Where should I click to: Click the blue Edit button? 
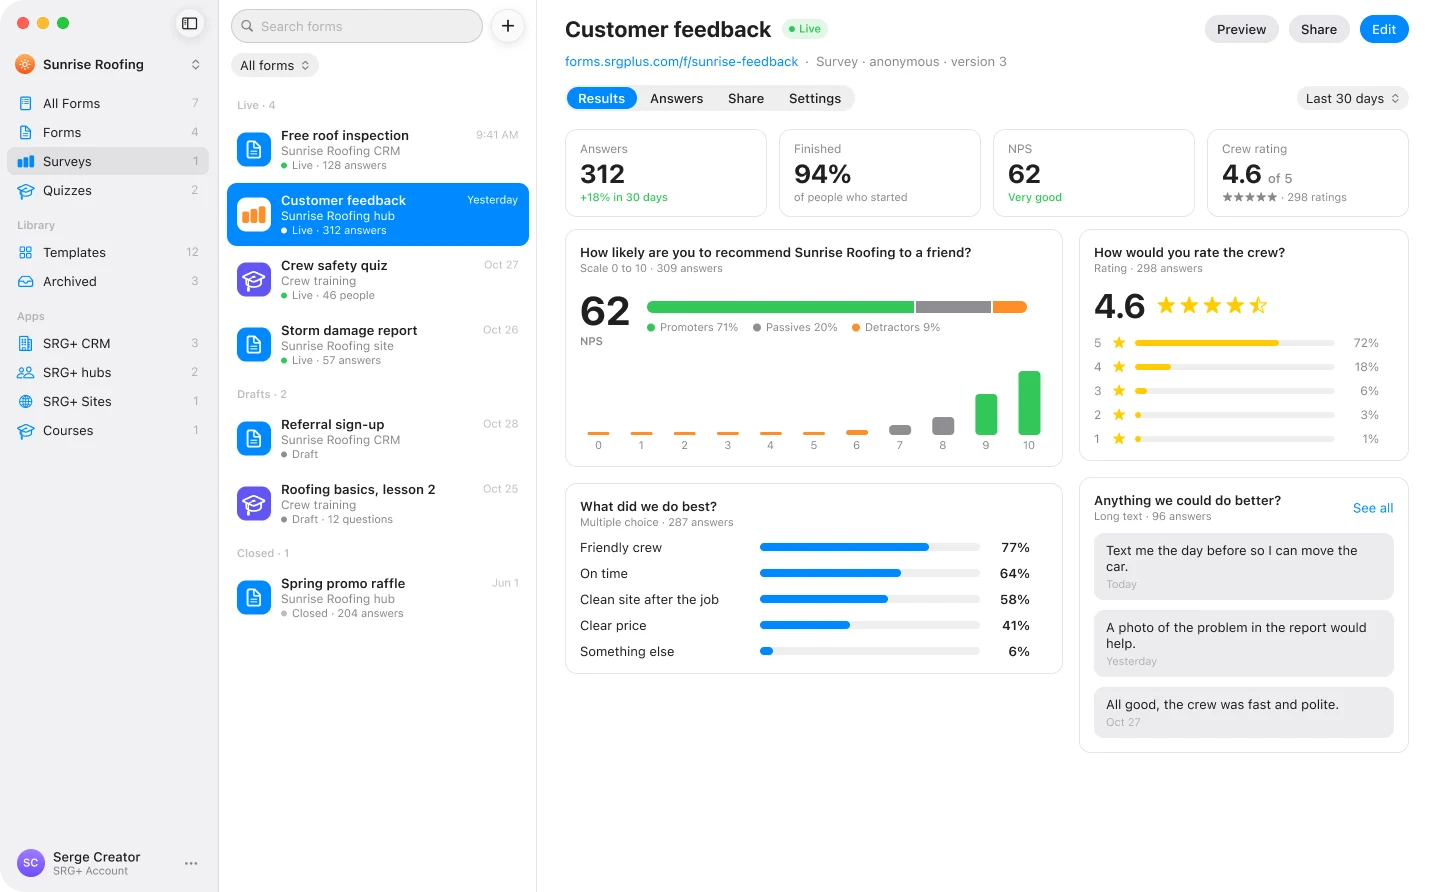pos(1384,29)
